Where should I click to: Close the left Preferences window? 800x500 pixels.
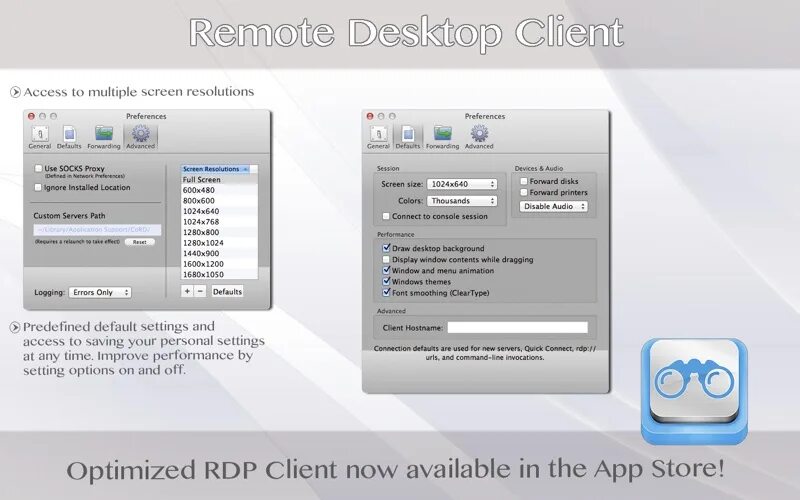(x=32, y=116)
